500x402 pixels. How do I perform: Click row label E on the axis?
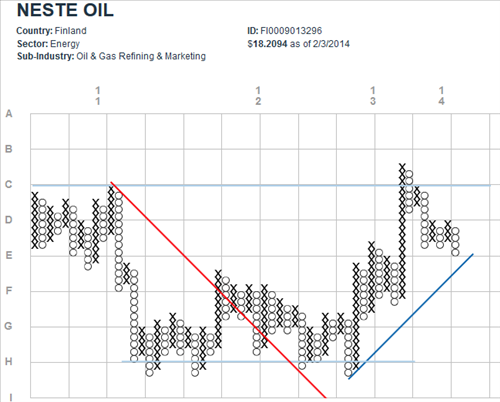click(x=9, y=255)
